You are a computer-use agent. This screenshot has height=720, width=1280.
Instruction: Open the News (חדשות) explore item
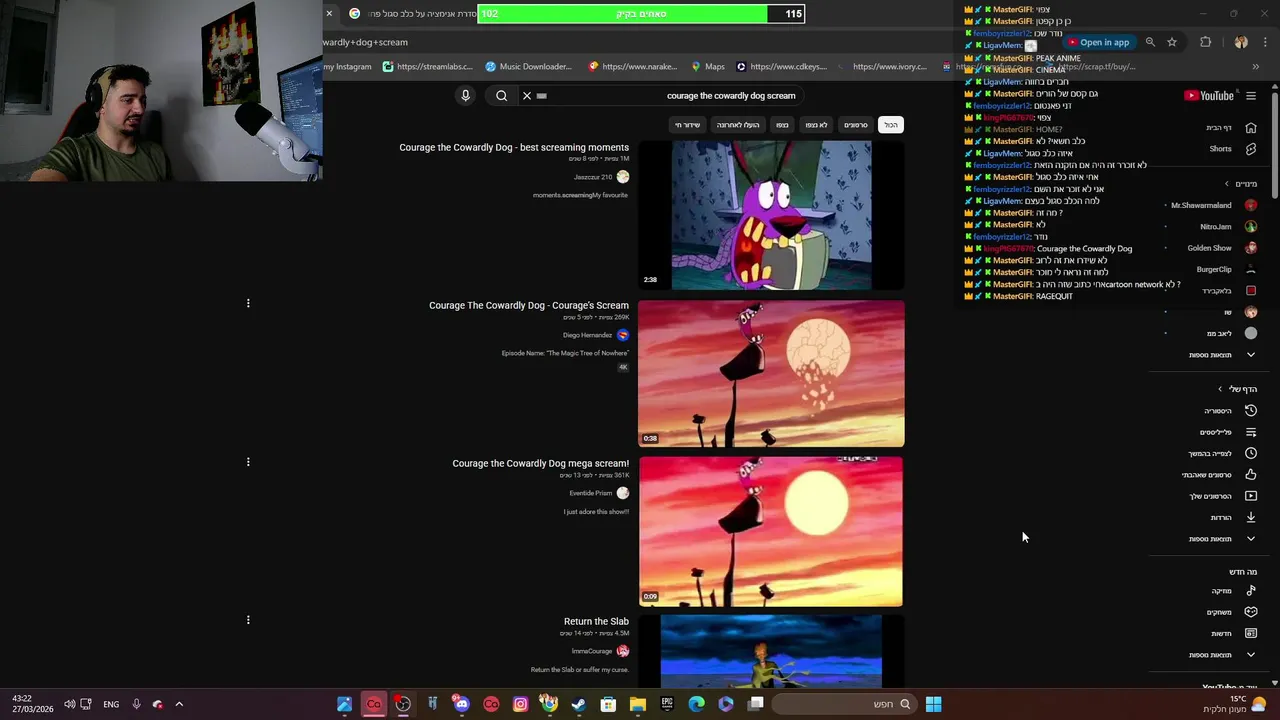pos(1232,633)
